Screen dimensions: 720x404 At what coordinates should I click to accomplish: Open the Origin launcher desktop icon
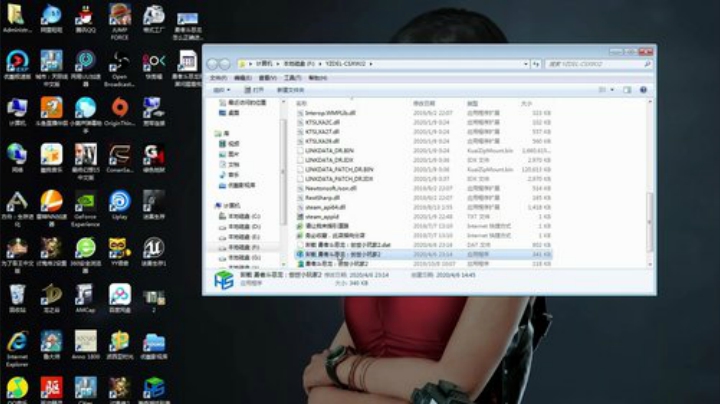pos(119,112)
